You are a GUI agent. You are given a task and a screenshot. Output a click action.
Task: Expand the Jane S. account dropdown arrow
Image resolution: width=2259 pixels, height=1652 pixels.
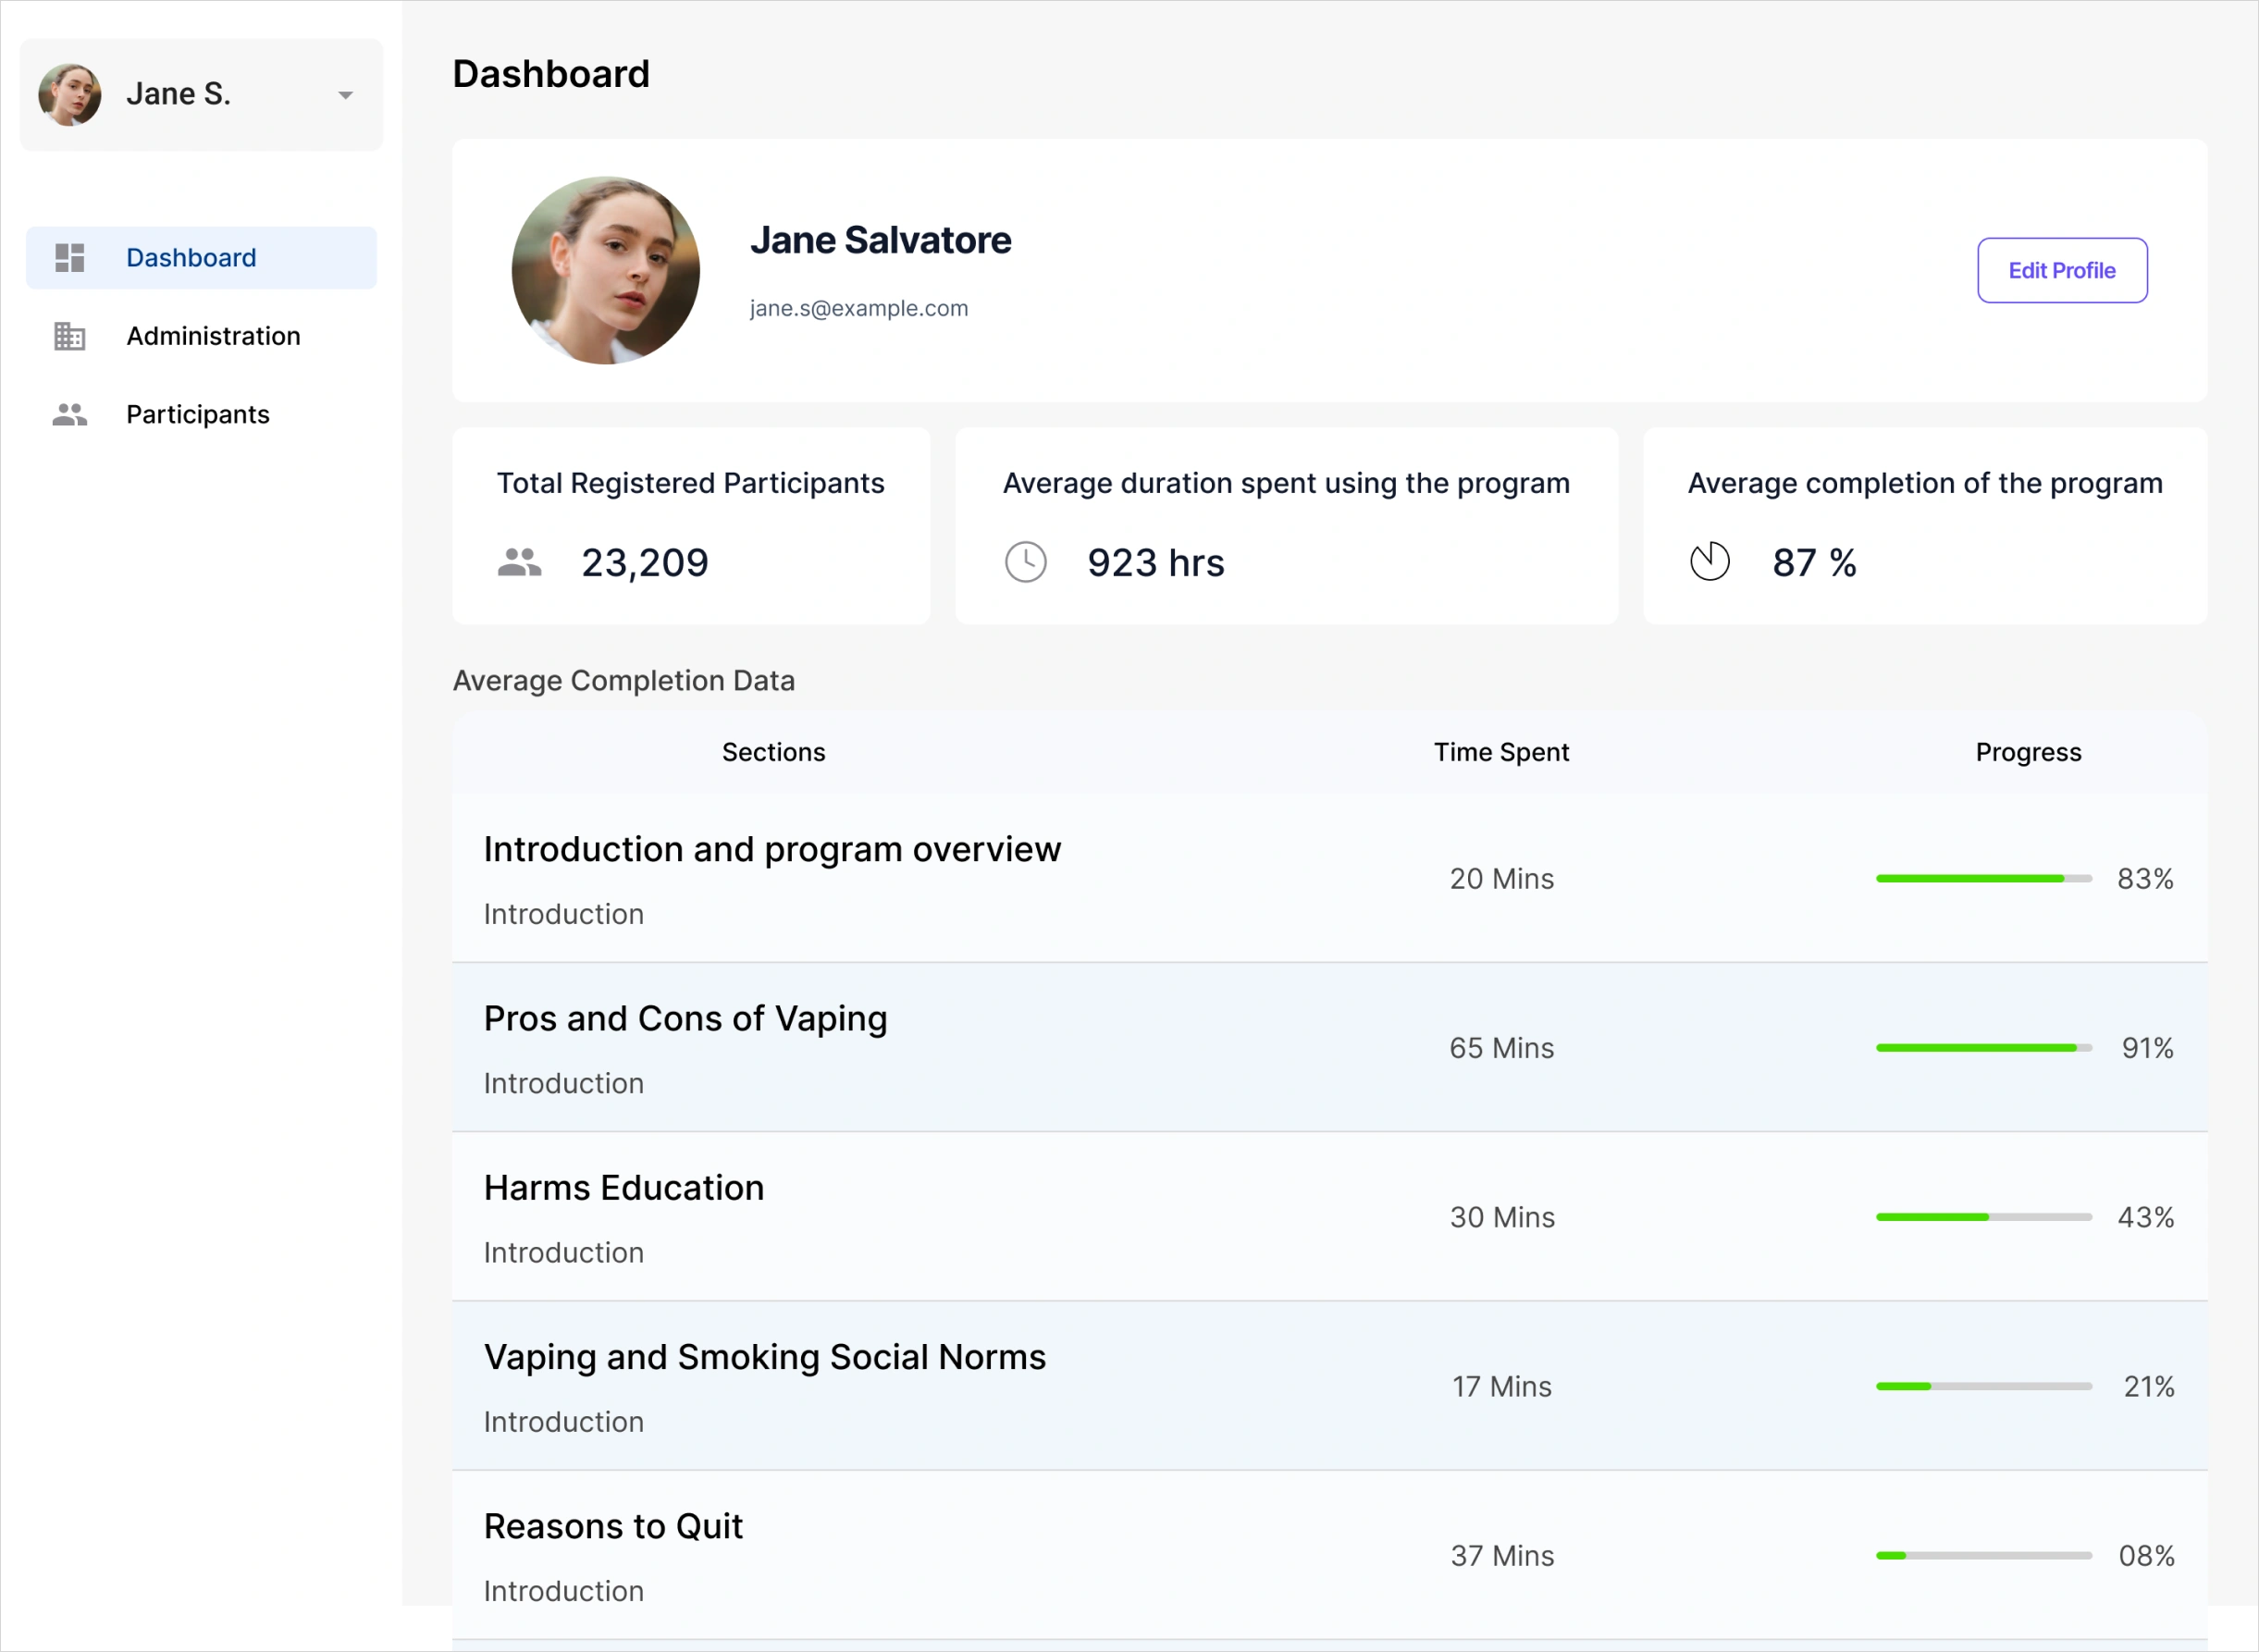point(345,95)
